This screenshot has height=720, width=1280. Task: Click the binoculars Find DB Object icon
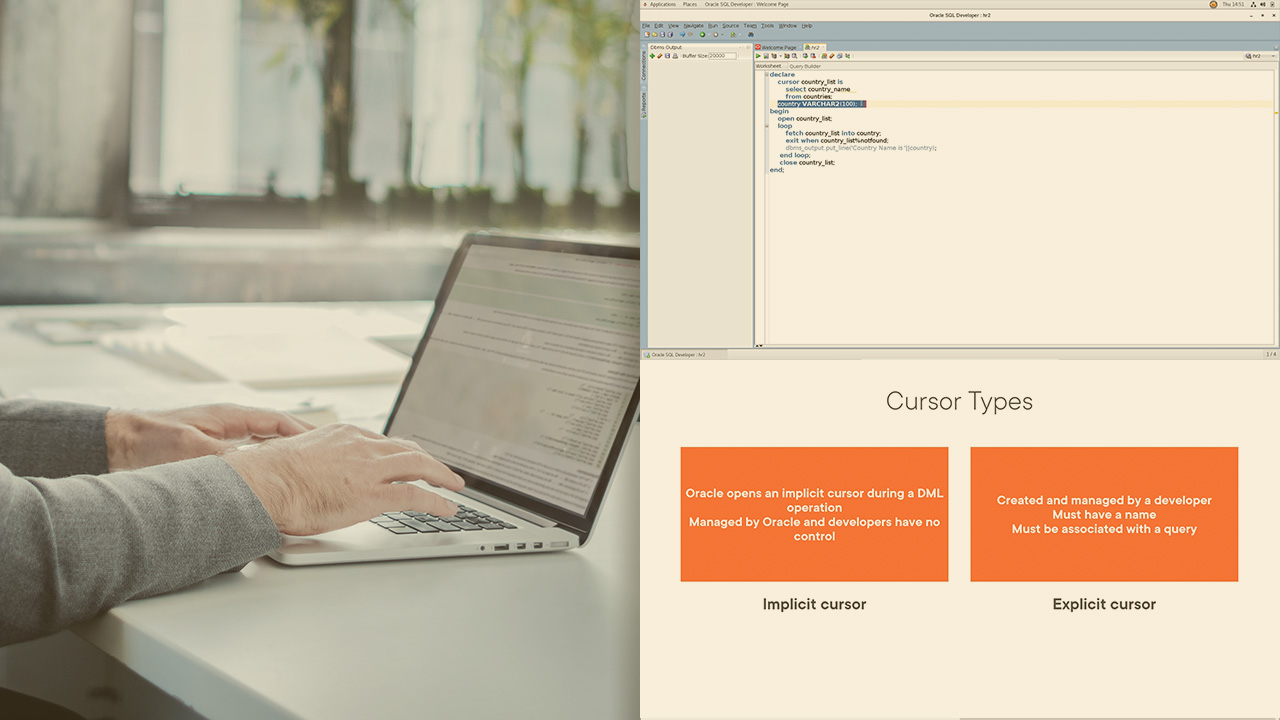(751, 34)
